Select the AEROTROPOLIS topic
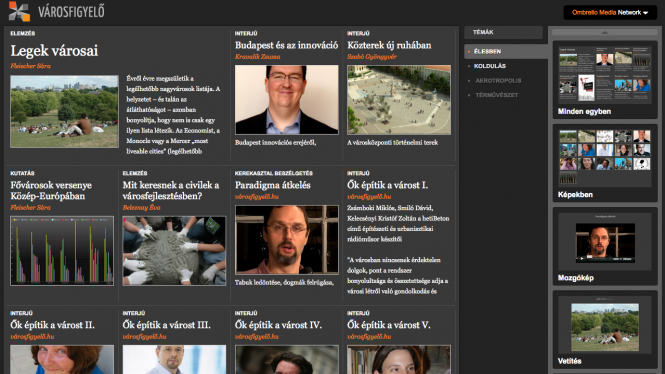Image resolution: width=665 pixels, height=374 pixels. click(x=498, y=81)
